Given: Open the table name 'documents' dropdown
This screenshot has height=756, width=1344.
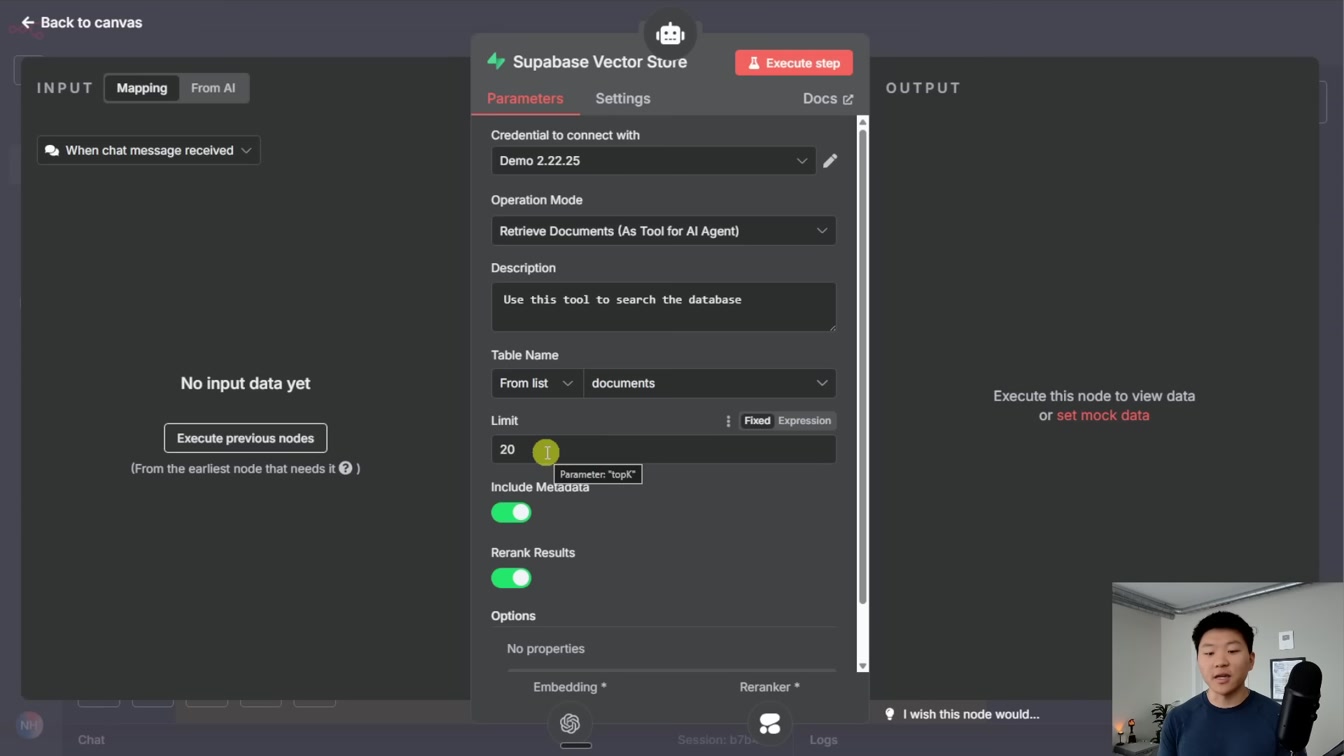Looking at the screenshot, I should pyautogui.click(x=710, y=383).
